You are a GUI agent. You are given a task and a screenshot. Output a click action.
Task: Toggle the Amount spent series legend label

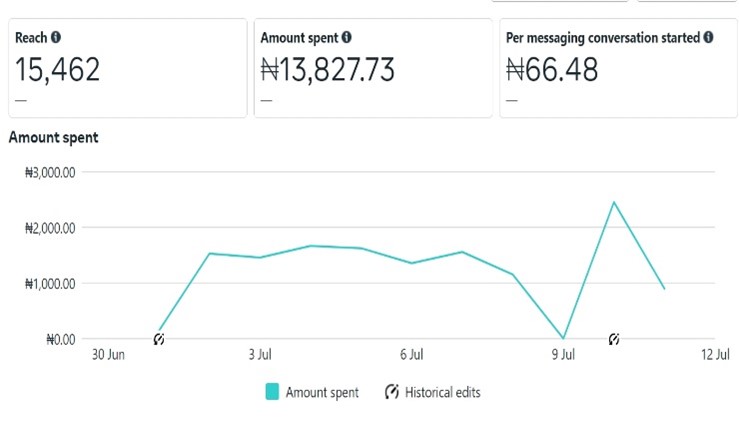coord(321,392)
